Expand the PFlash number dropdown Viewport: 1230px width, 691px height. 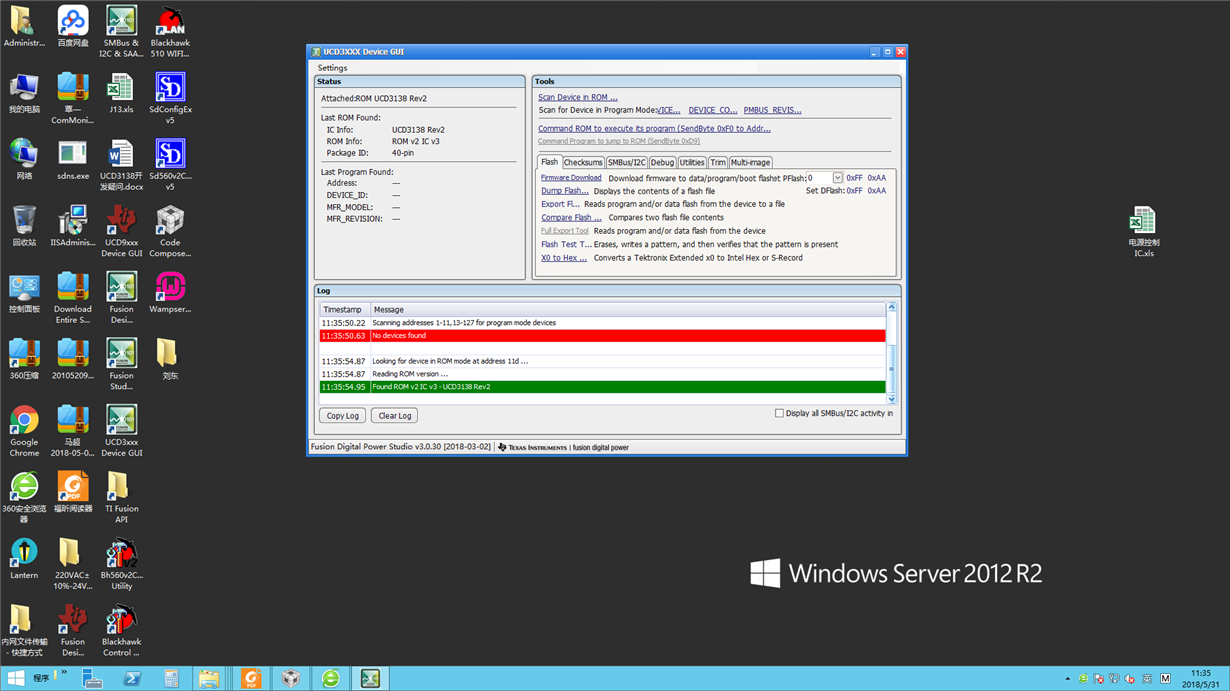tap(837, 178)
